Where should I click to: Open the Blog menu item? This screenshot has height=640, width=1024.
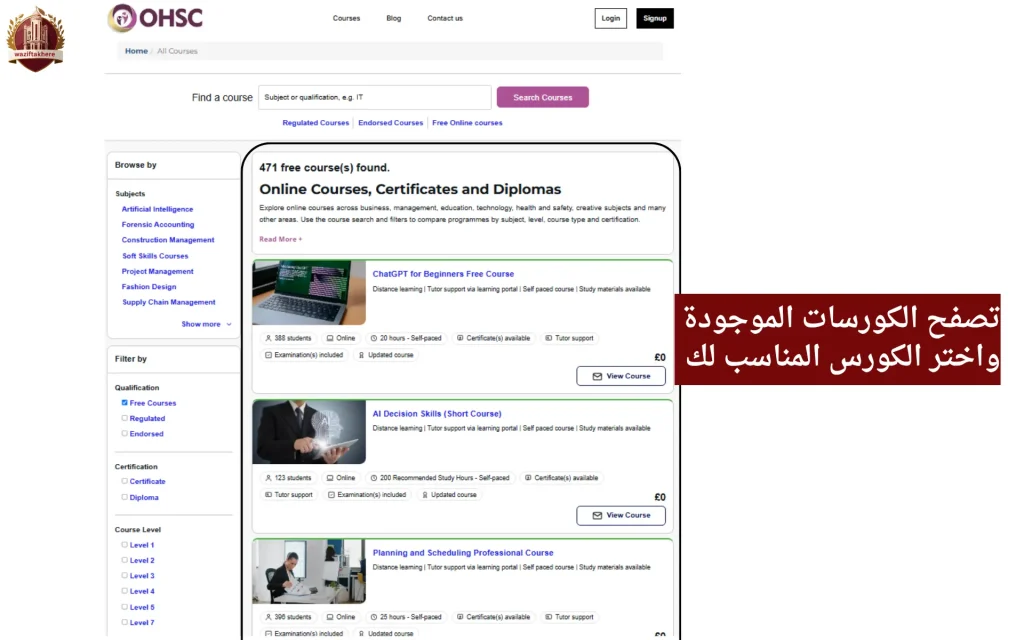pyautogui.click(x=394, y=18)
